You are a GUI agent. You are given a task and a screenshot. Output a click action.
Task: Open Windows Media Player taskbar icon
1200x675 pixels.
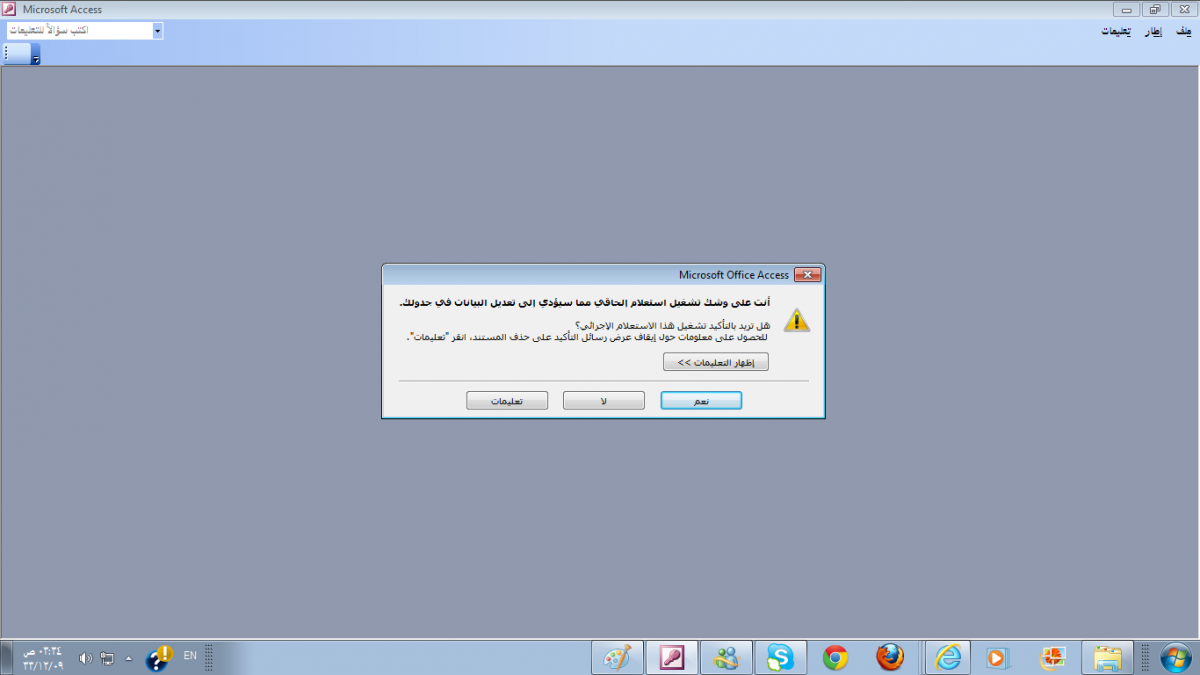996,657
